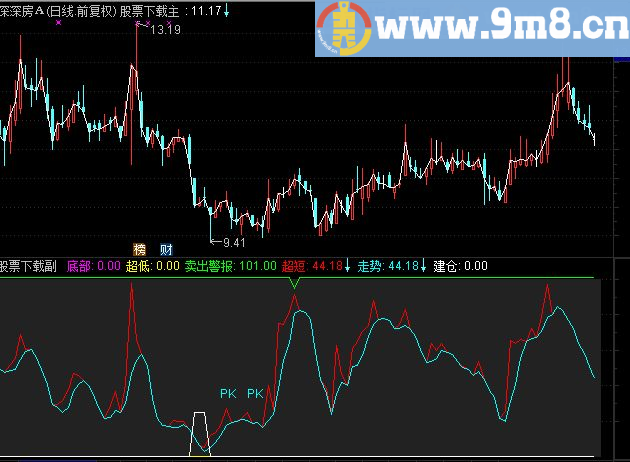Click the green V sell-alert marker
This screenshot has height=462, width=630.
[294, 284]
